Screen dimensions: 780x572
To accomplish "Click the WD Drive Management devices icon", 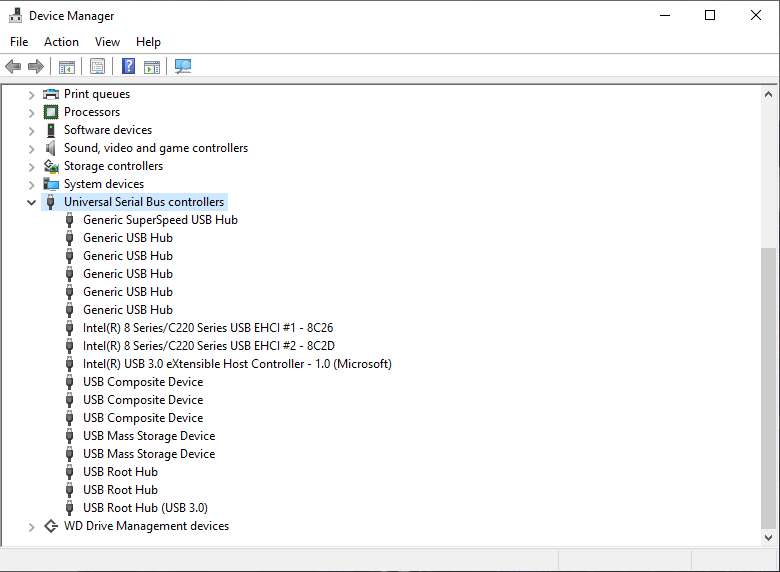I will coord(51,526).
